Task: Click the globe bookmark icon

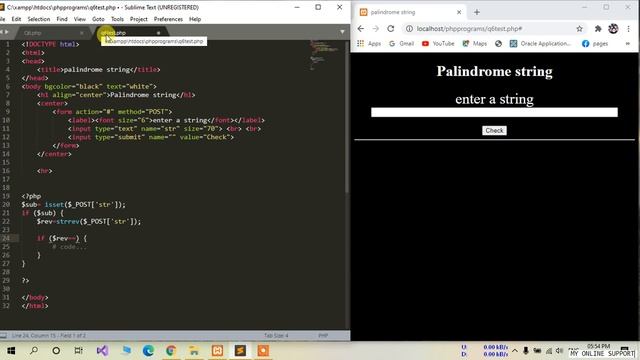Action: [x=498, y=43]
